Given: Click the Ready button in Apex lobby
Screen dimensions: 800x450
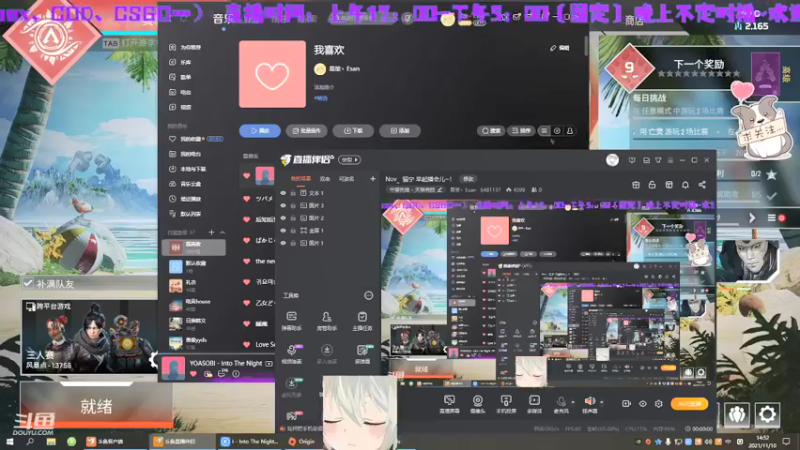Looking at the screenshot, I should click(x=96, y=407).
